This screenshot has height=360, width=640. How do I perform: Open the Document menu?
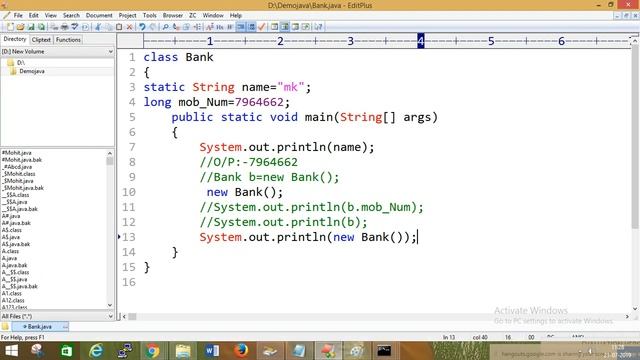click(x=99, y=16)
